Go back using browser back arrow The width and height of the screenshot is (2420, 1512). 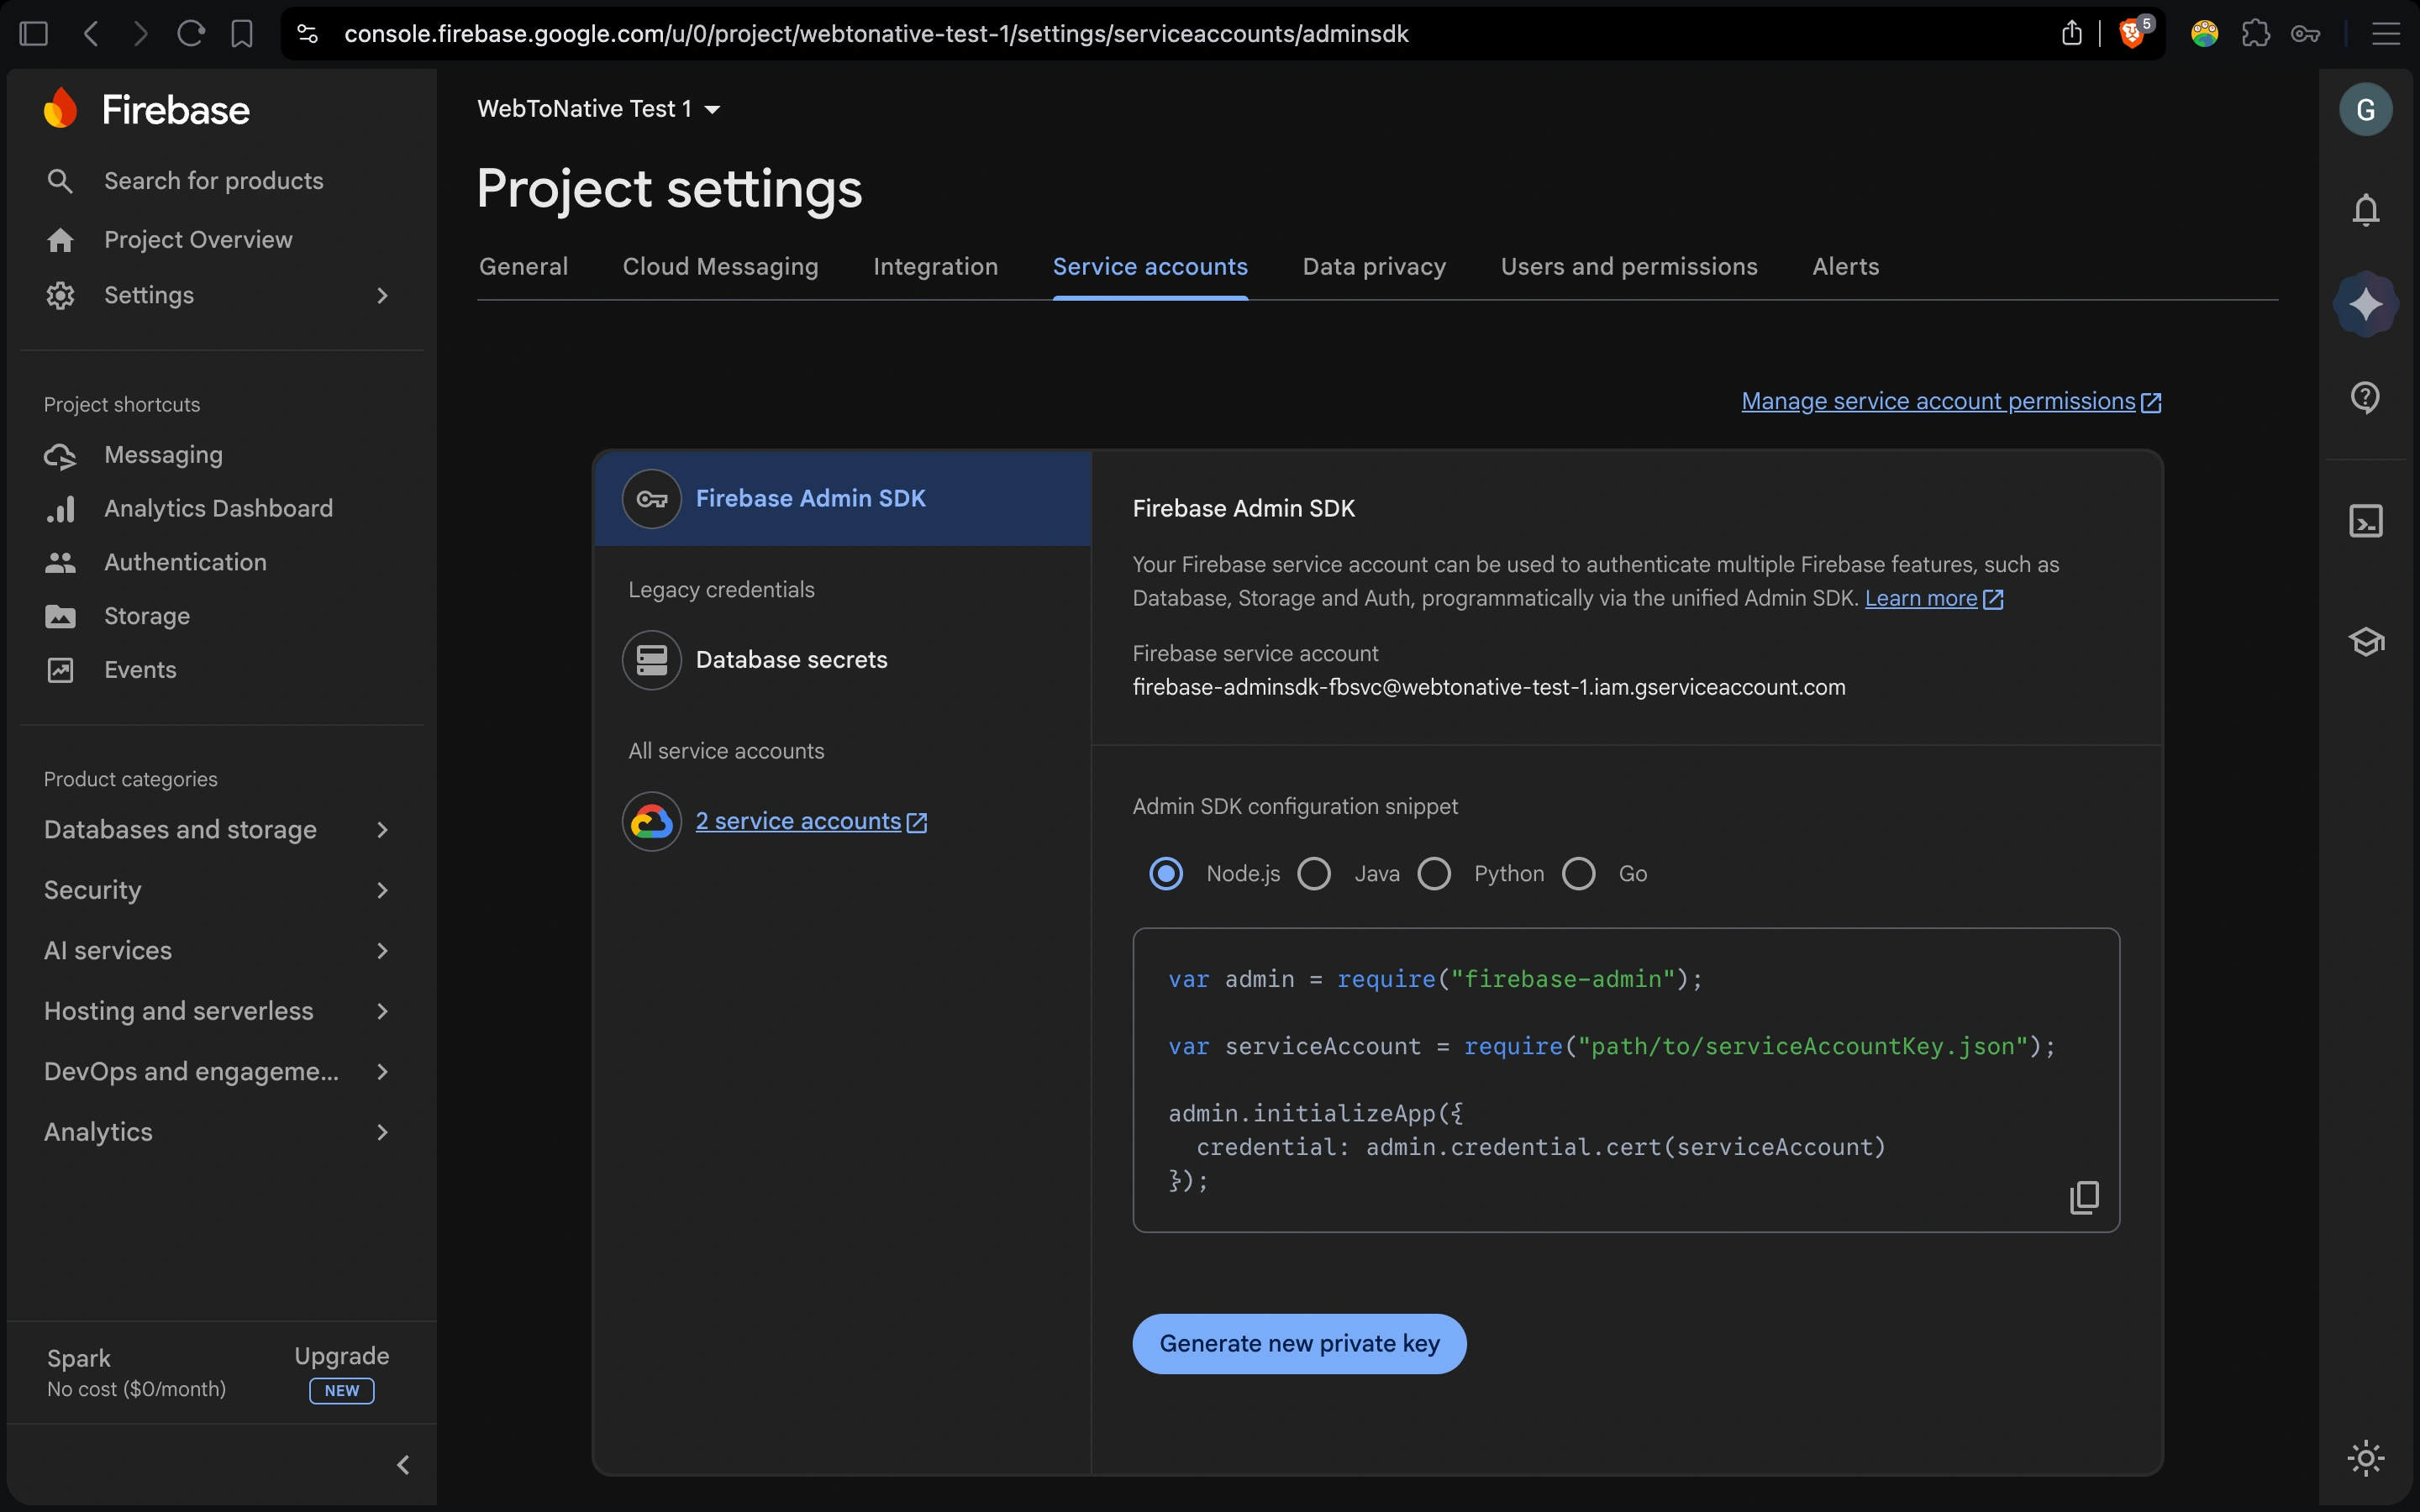tap(92, 34)
